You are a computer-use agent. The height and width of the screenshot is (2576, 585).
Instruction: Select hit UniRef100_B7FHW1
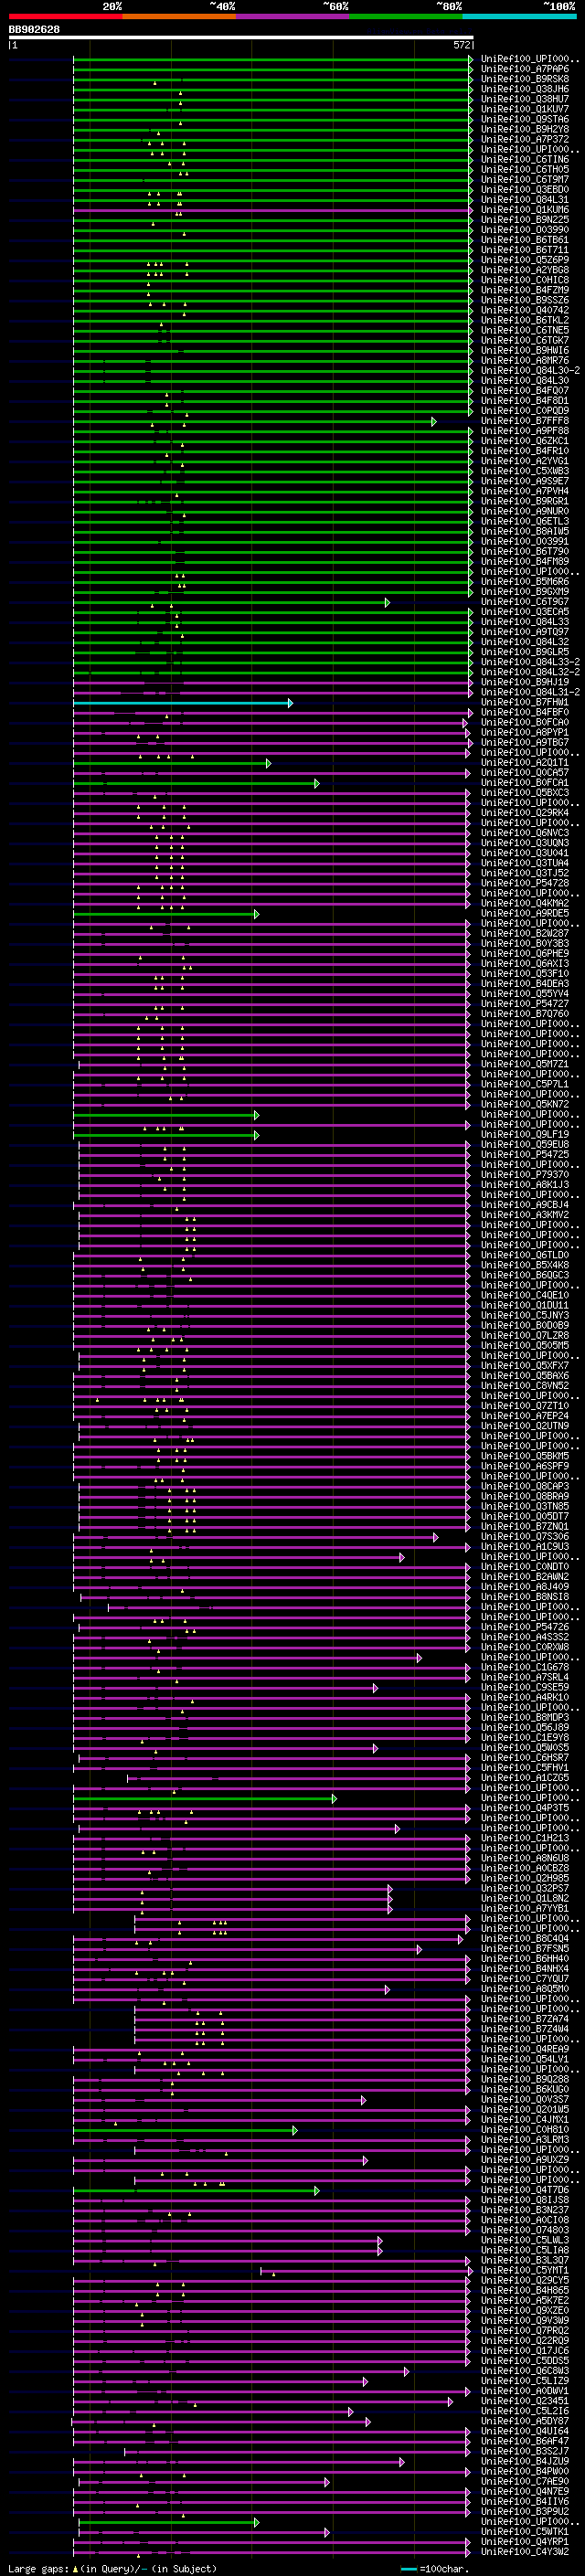524,702
